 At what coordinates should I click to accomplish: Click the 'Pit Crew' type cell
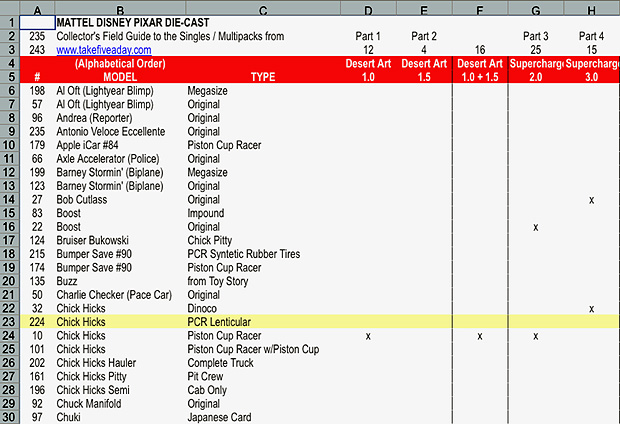click(205, 376)
